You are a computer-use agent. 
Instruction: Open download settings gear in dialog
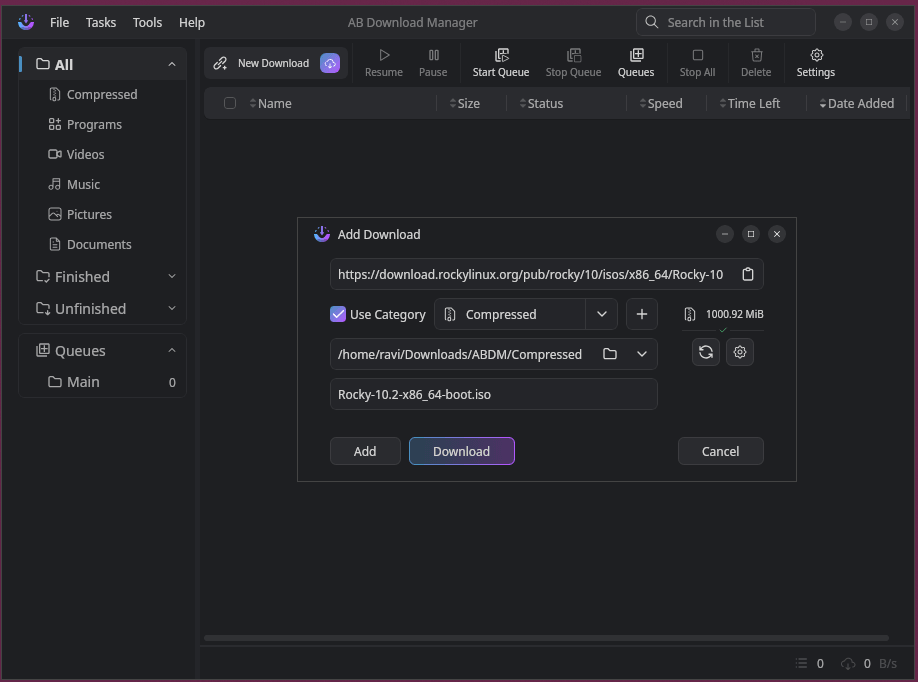(739, 352)
